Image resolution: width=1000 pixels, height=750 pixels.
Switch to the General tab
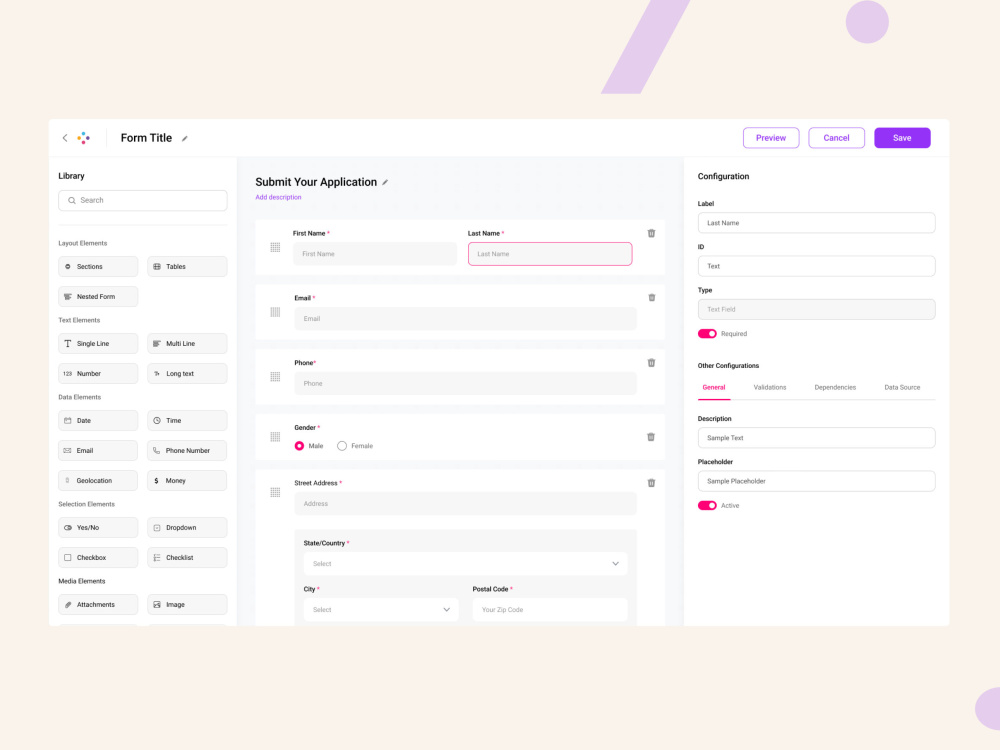pos(714,388)
